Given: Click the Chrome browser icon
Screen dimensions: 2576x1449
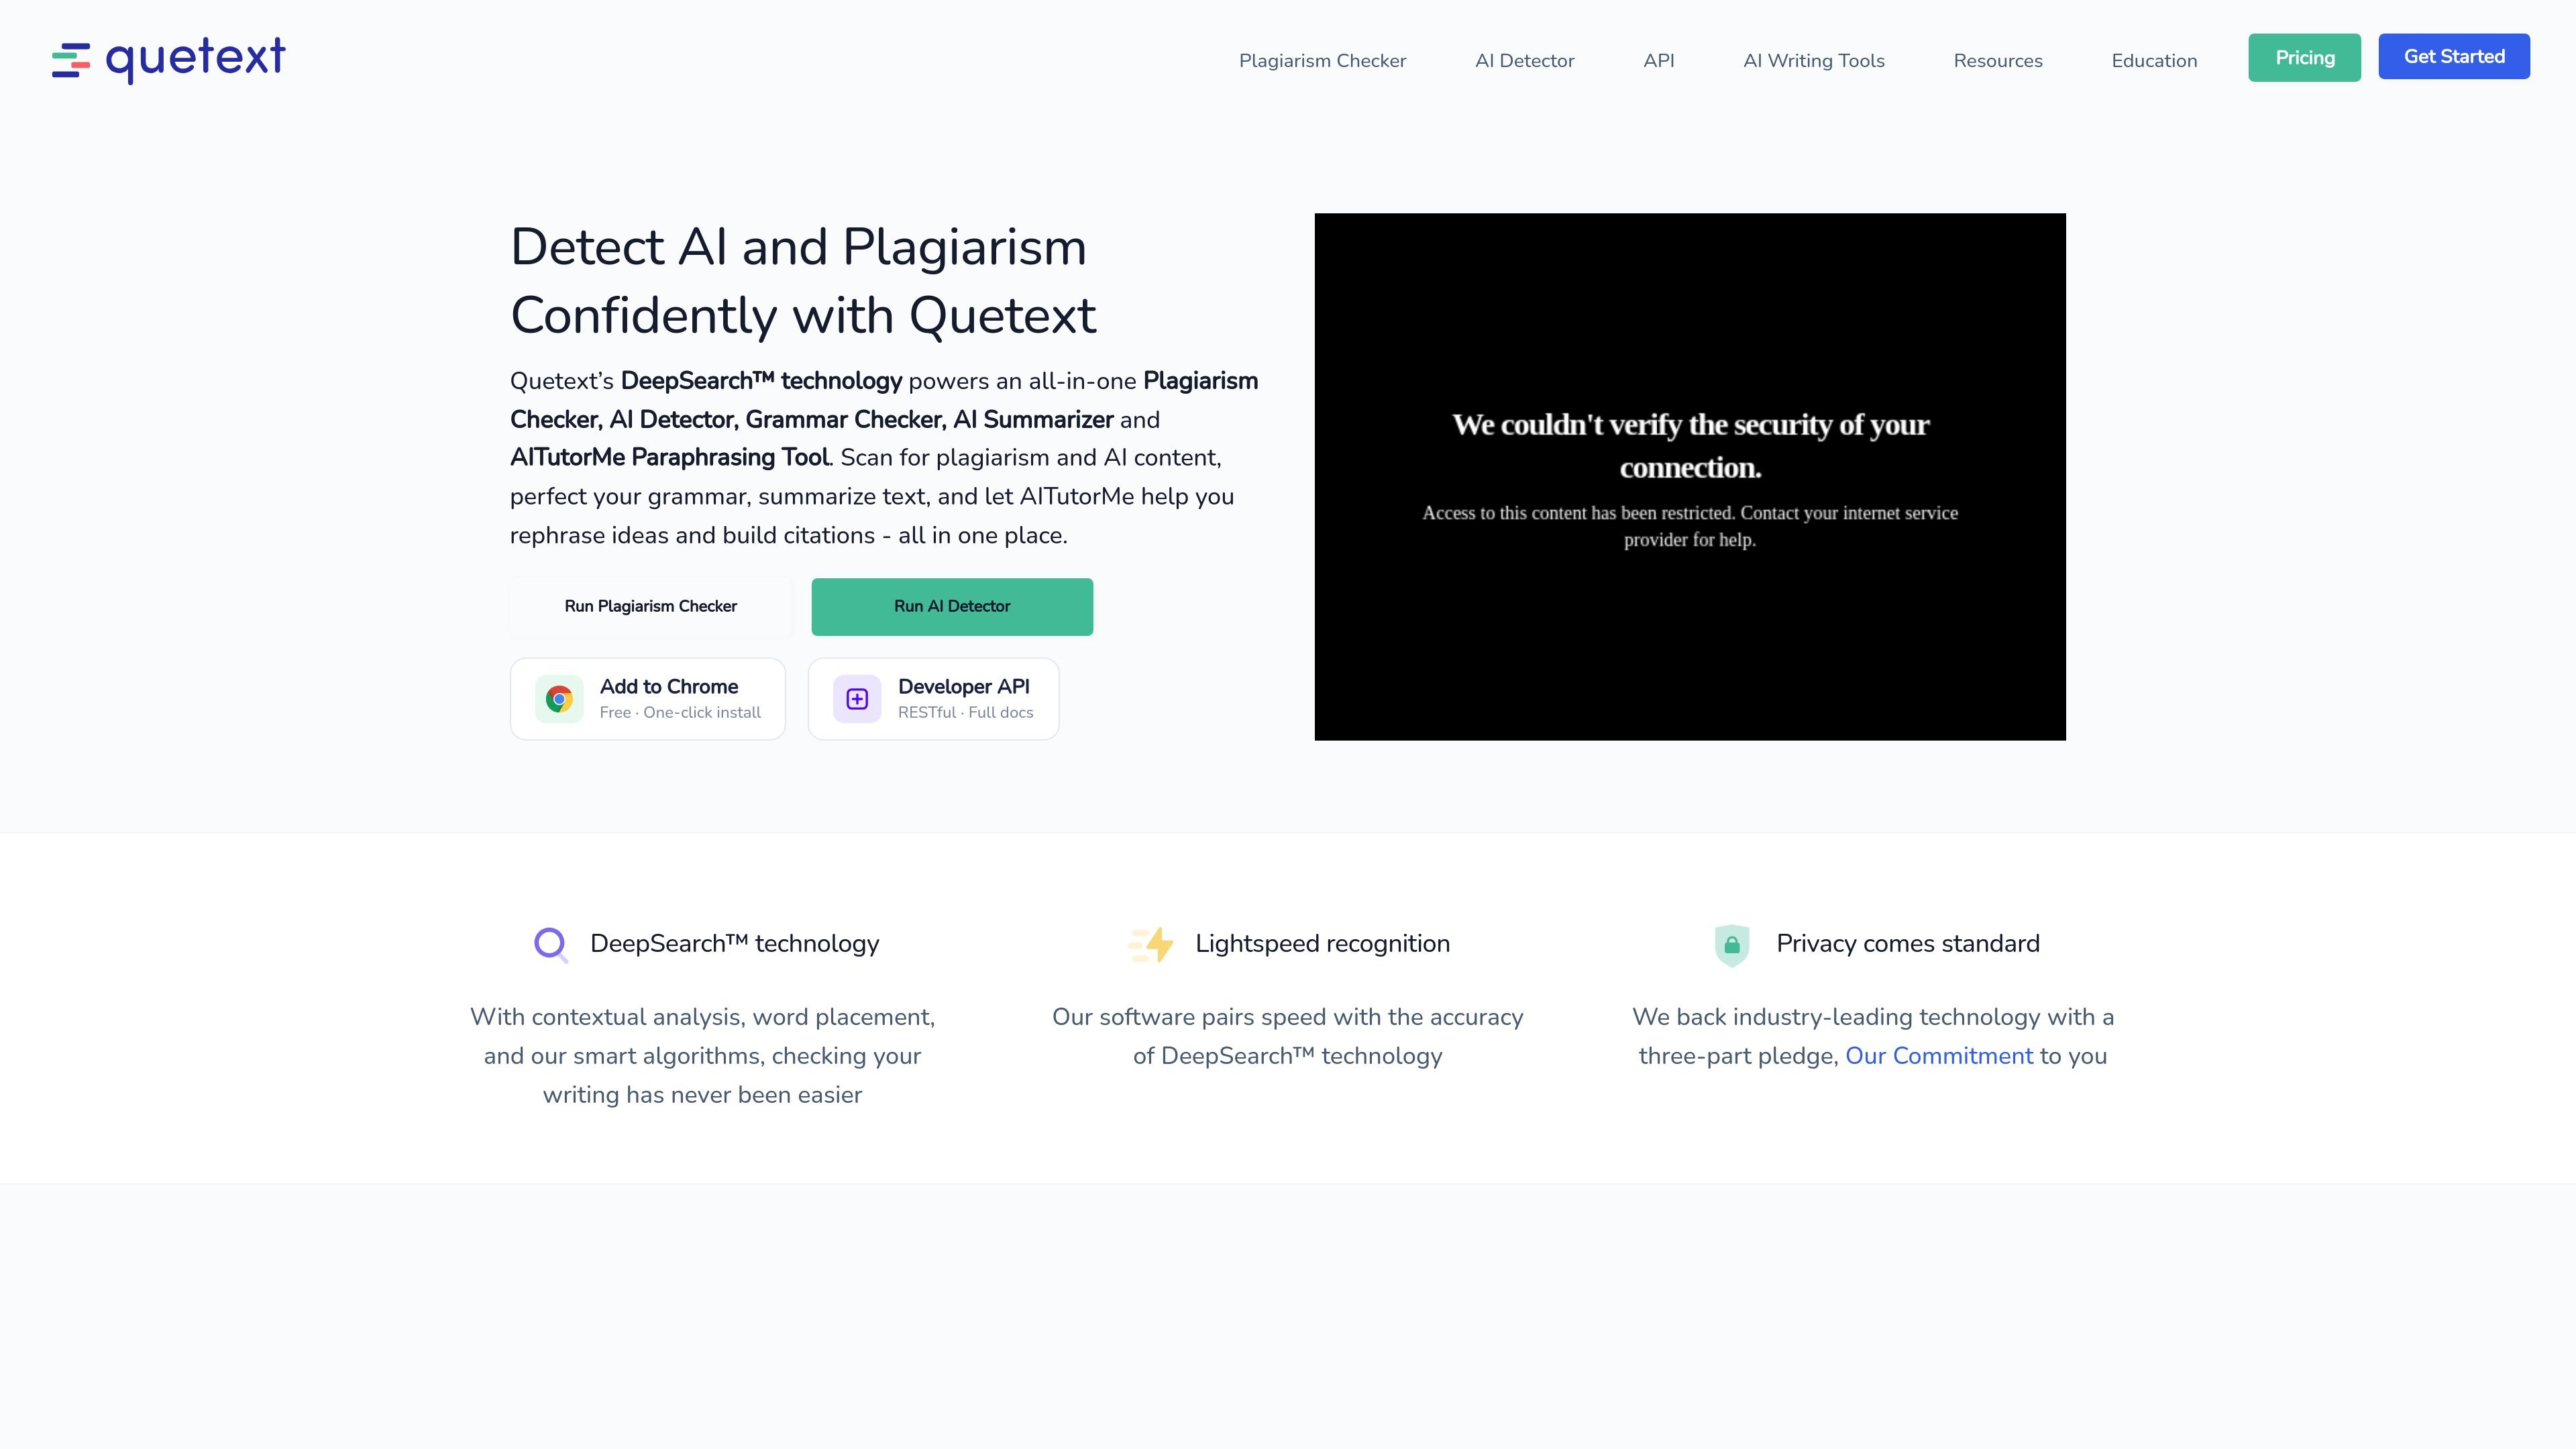Looking at the screenshot, I should [559, 699].
